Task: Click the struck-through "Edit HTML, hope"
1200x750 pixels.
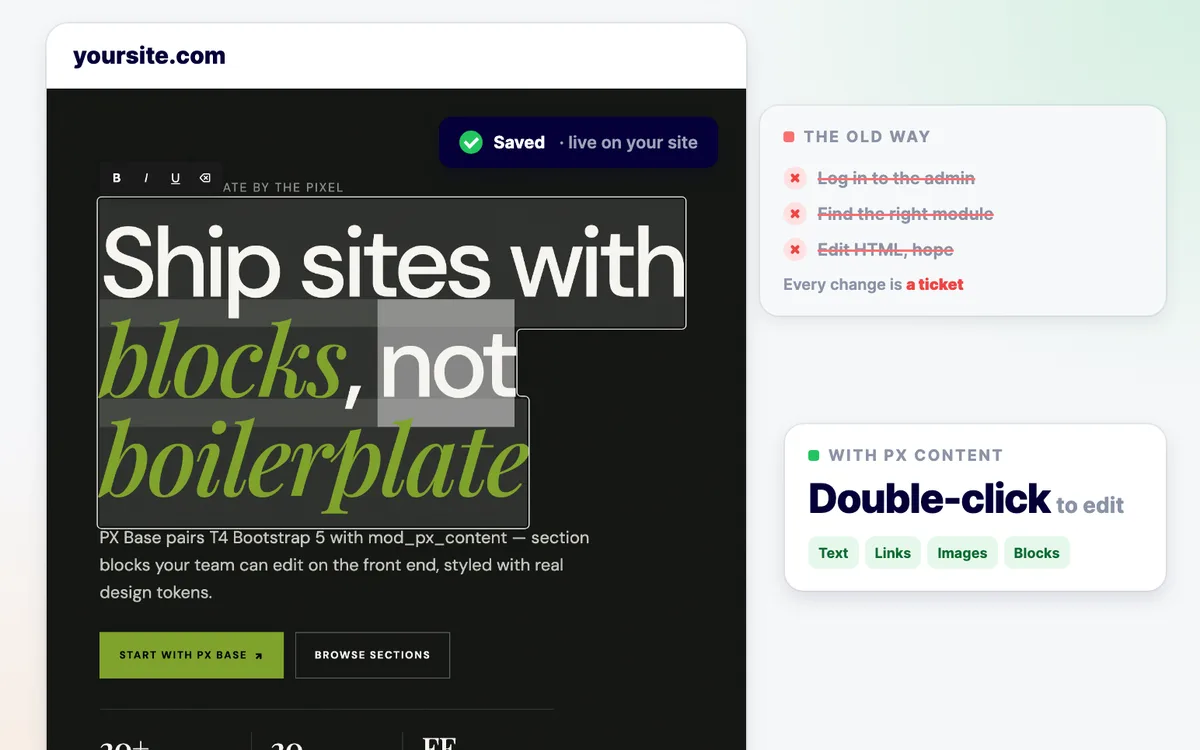Action: pos(886,250)
